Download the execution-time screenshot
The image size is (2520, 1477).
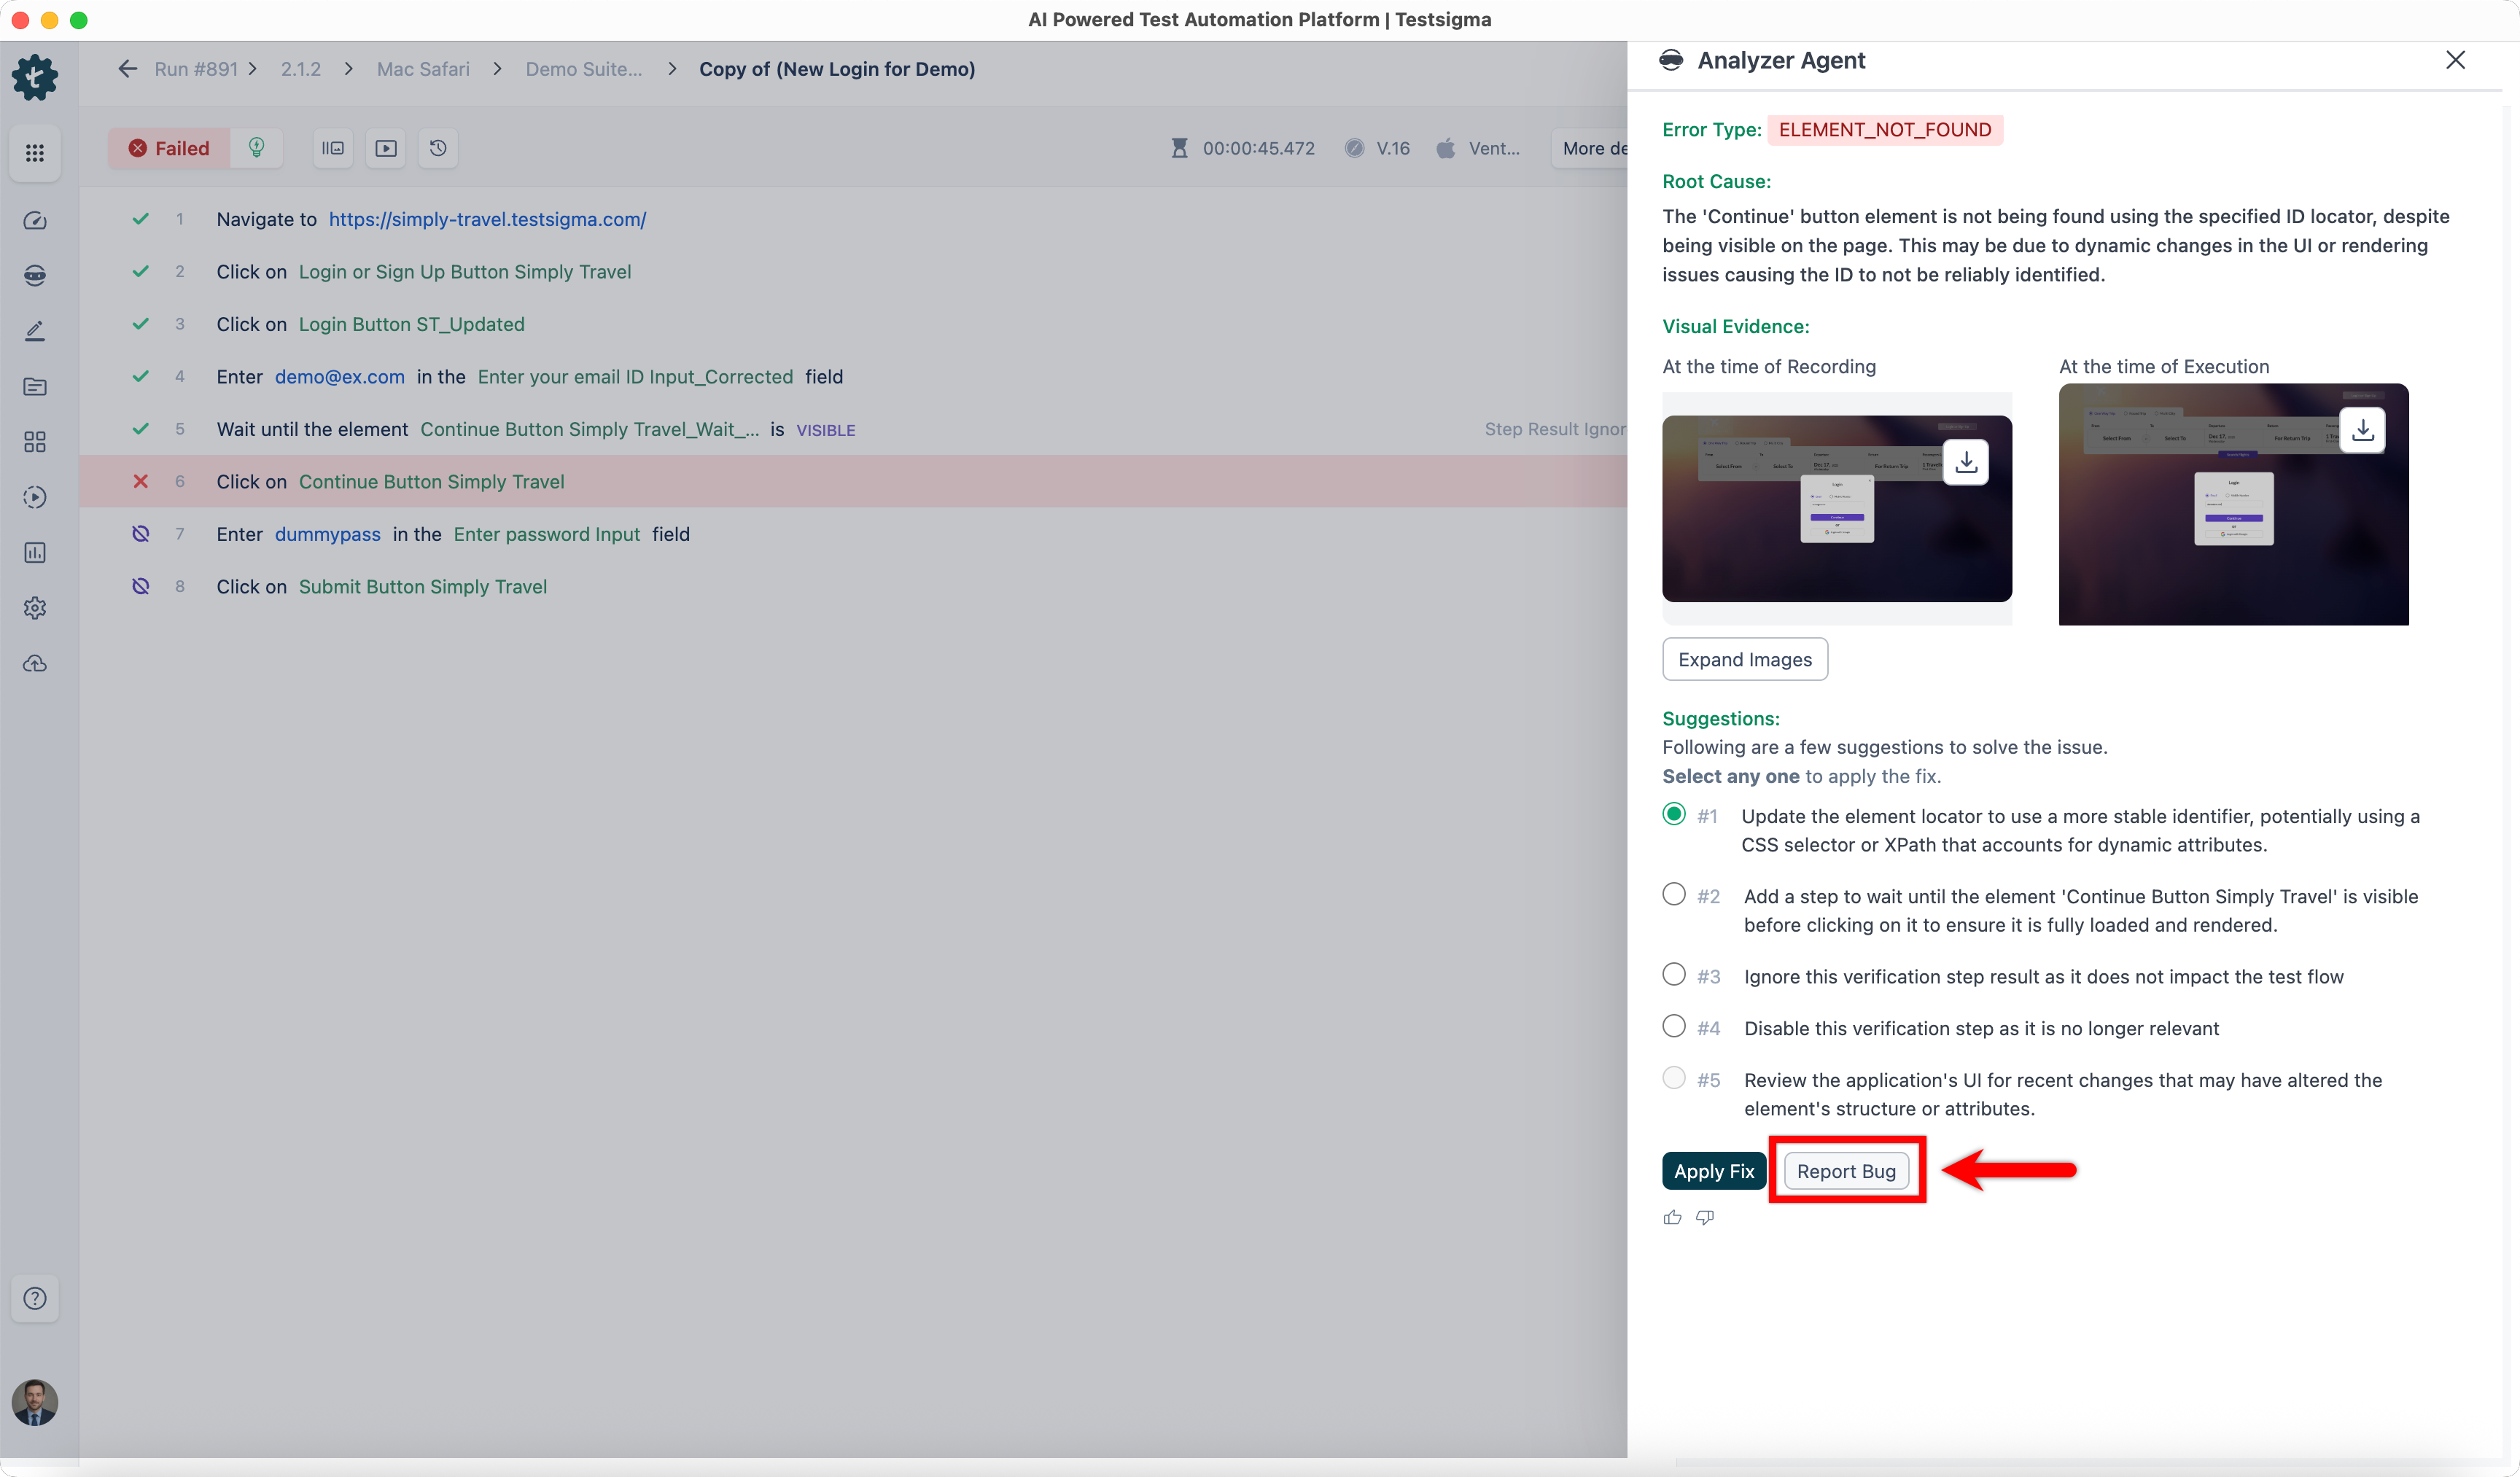(x=2362, y=430)
